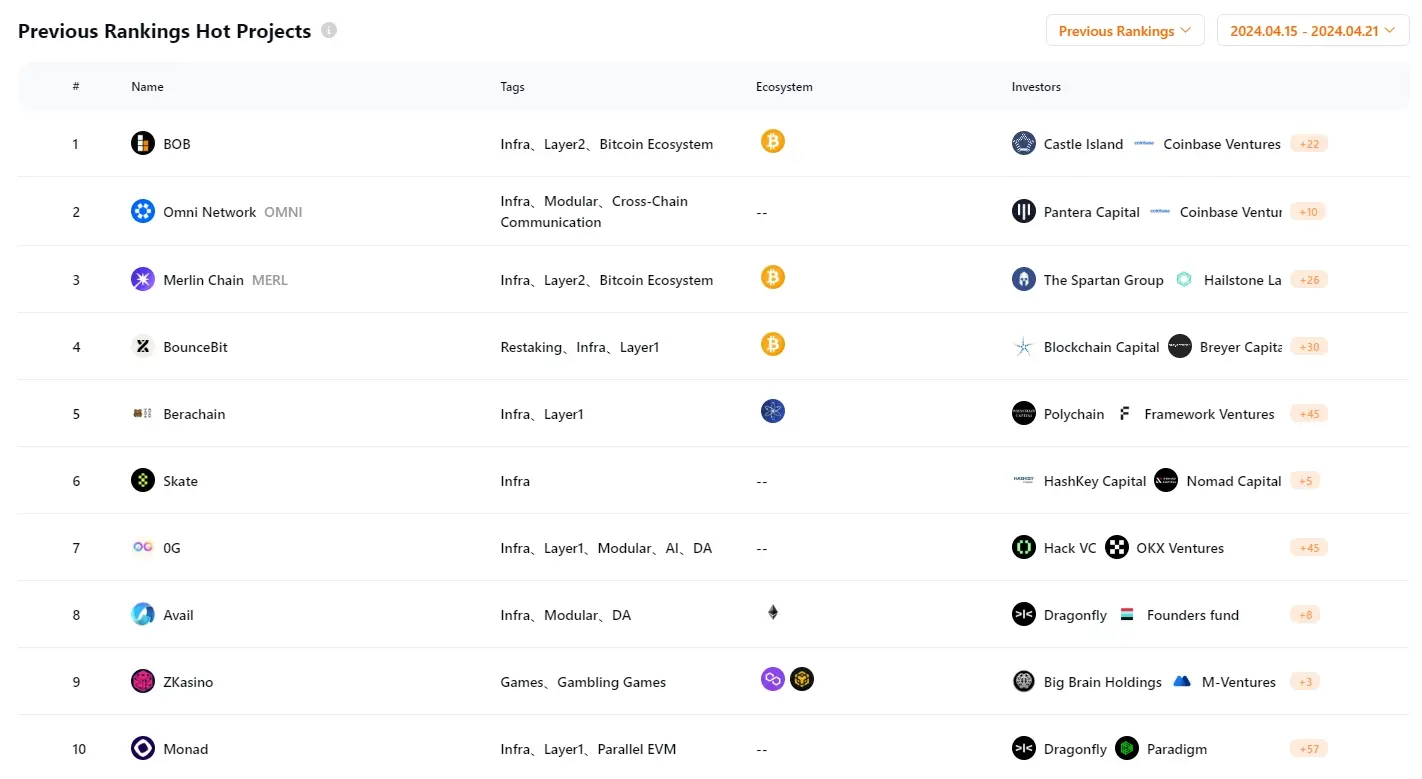This screenshot has width=1422, height=779.
Task: Click the +57 investor count badge for Monad
Action: tap(1308, 747)
